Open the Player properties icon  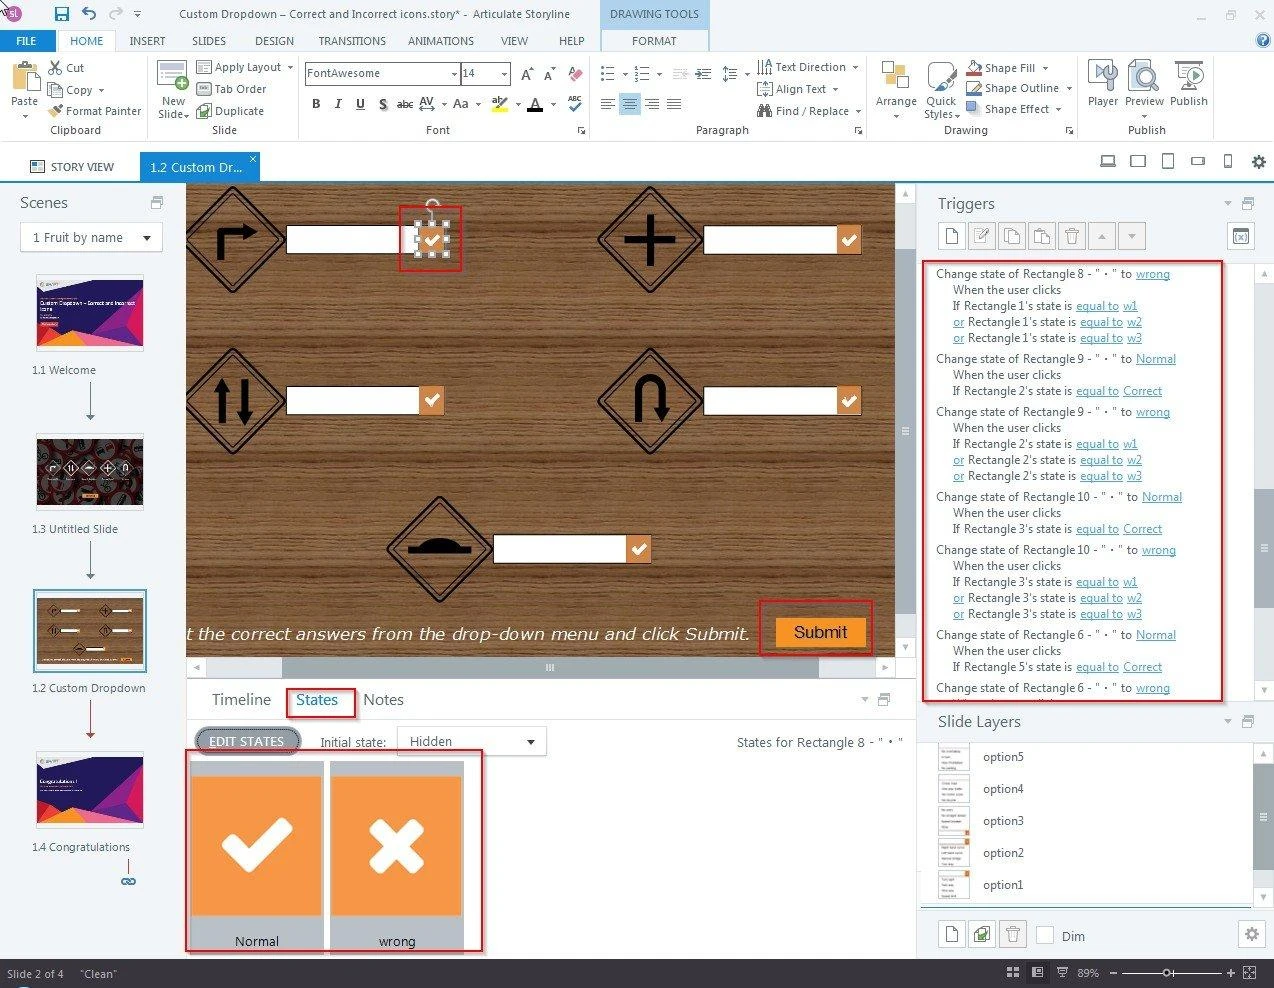click(1103, 77)
